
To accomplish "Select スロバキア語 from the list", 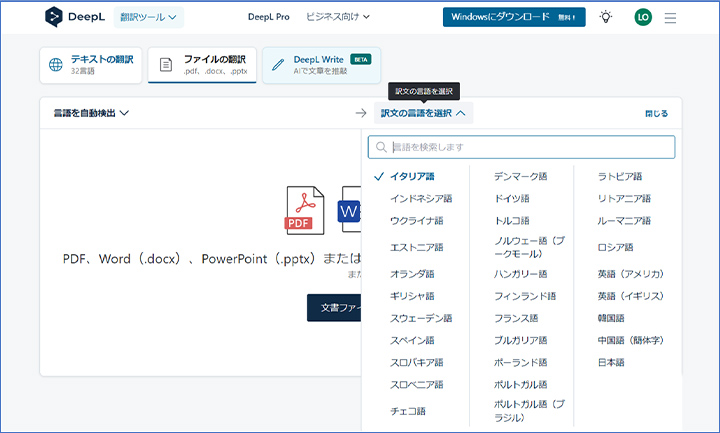I will (416, 362).
